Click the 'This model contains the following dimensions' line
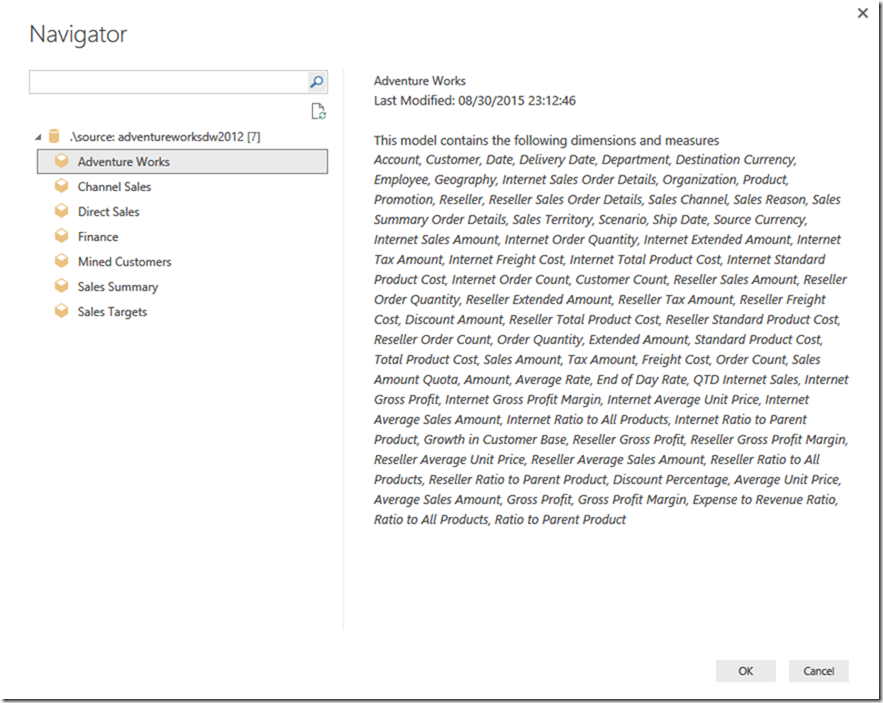 (546, 140)
